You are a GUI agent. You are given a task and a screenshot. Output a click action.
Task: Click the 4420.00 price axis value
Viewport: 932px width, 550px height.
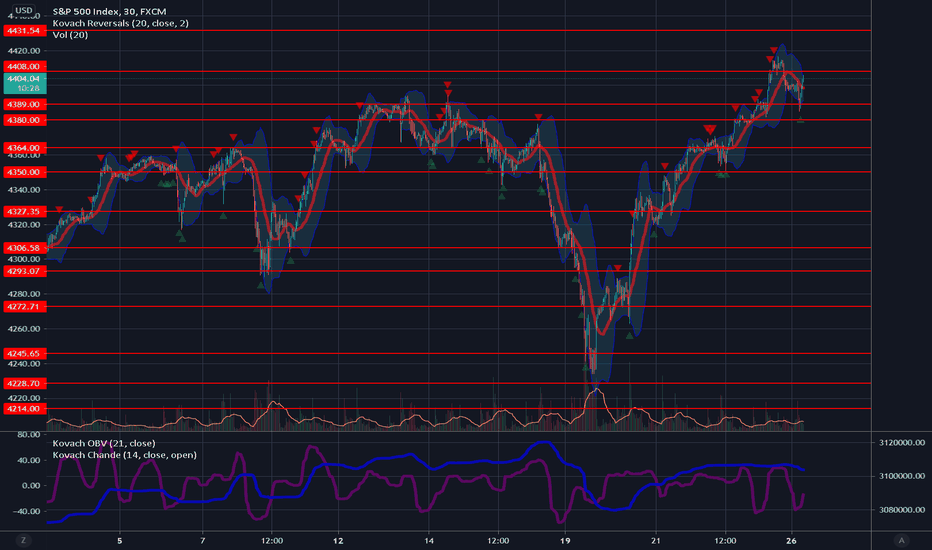point(24,51)
